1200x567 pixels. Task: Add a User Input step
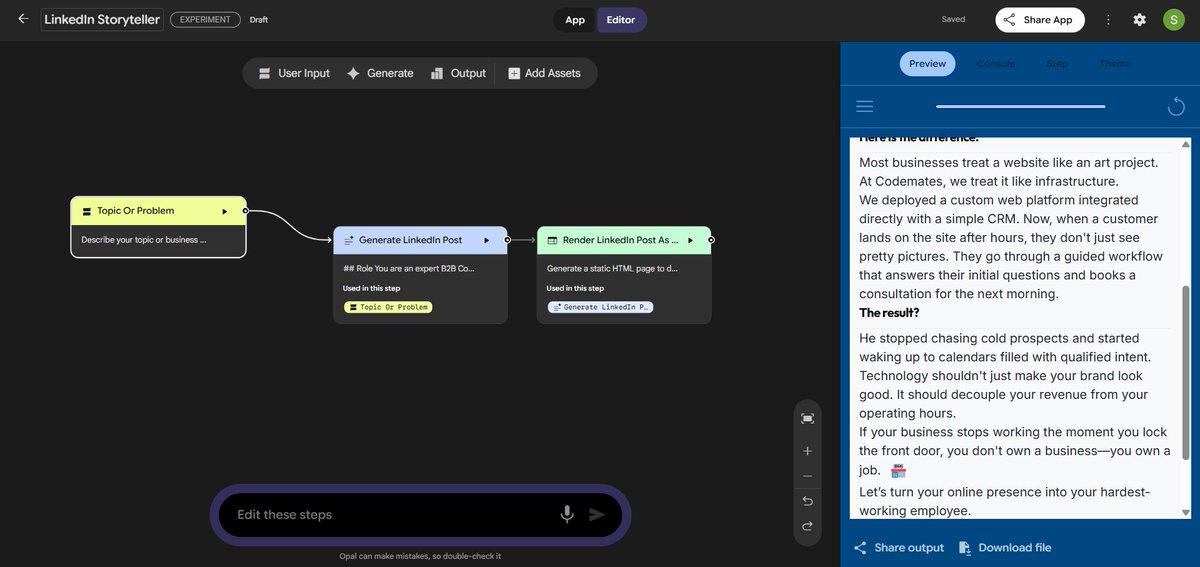(x=294, y=73)
